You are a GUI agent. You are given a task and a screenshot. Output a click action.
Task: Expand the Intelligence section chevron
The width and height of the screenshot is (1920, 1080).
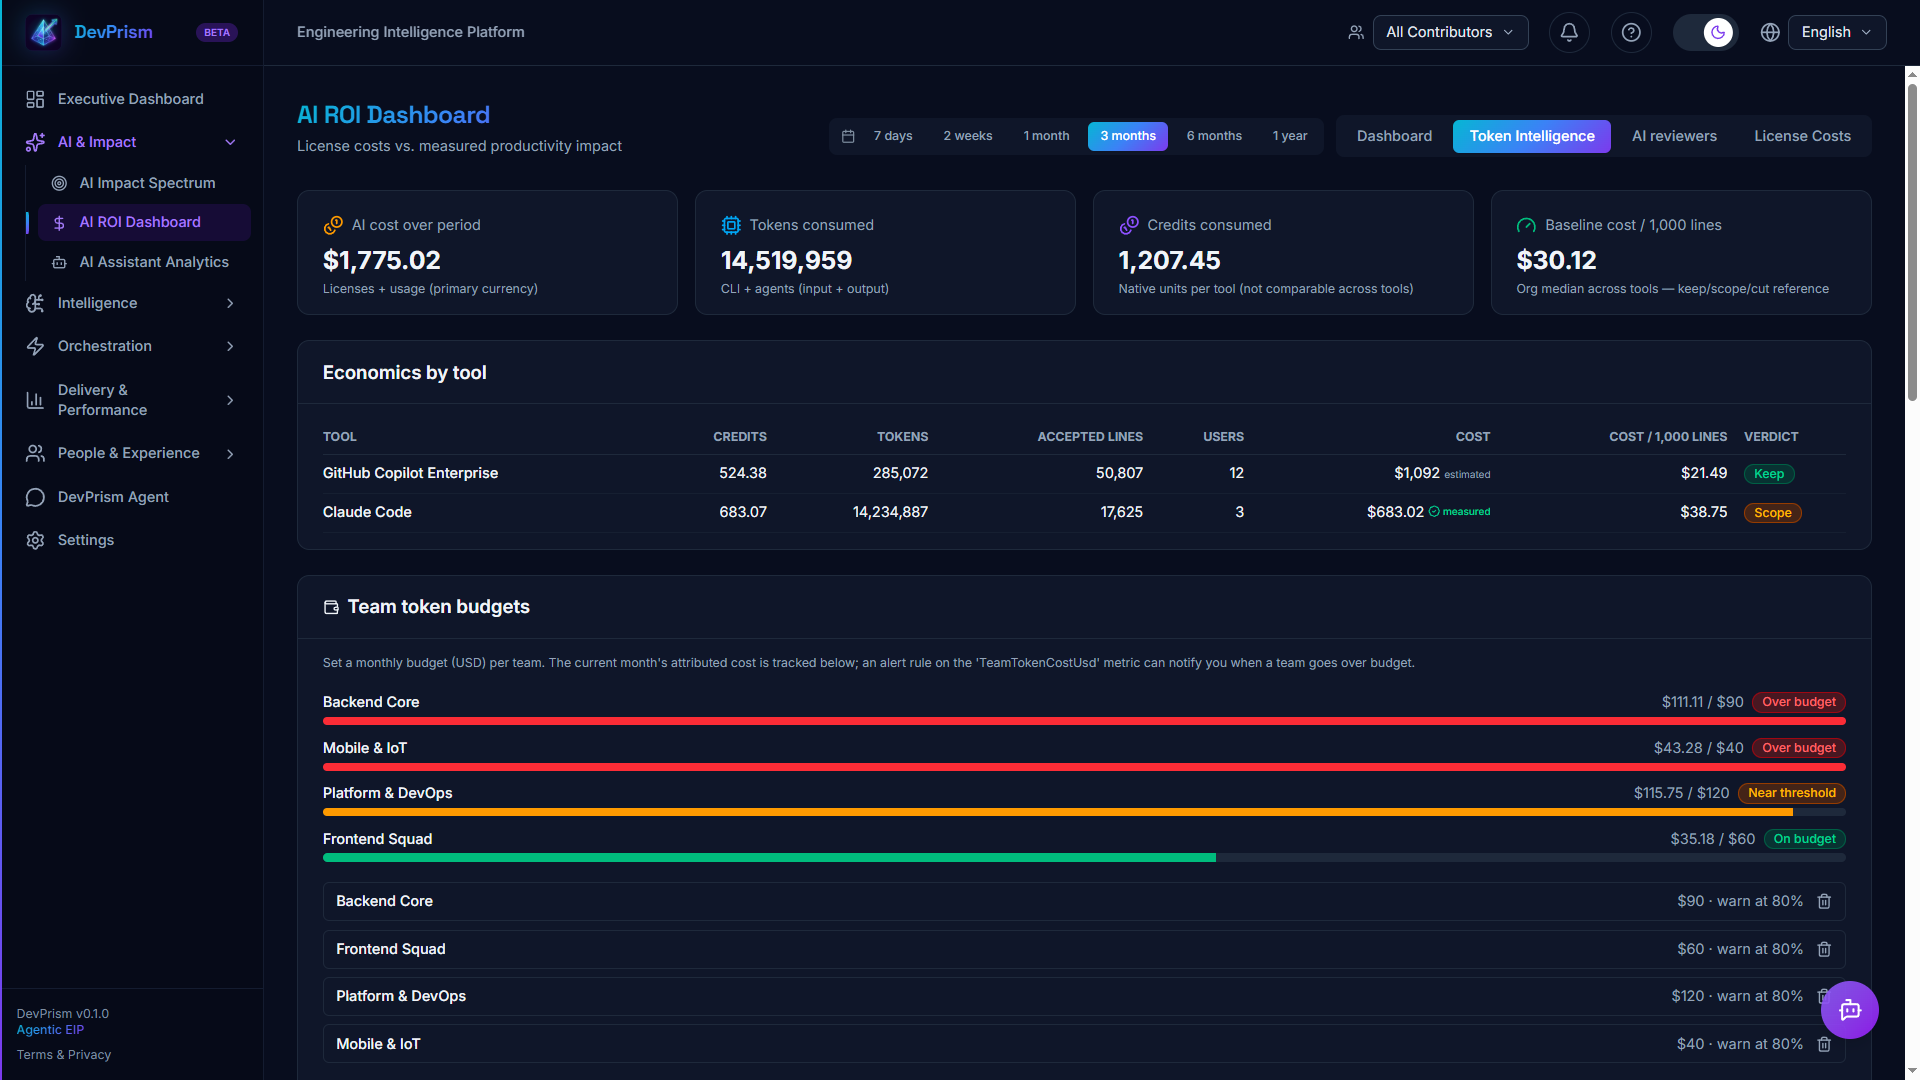230,303
